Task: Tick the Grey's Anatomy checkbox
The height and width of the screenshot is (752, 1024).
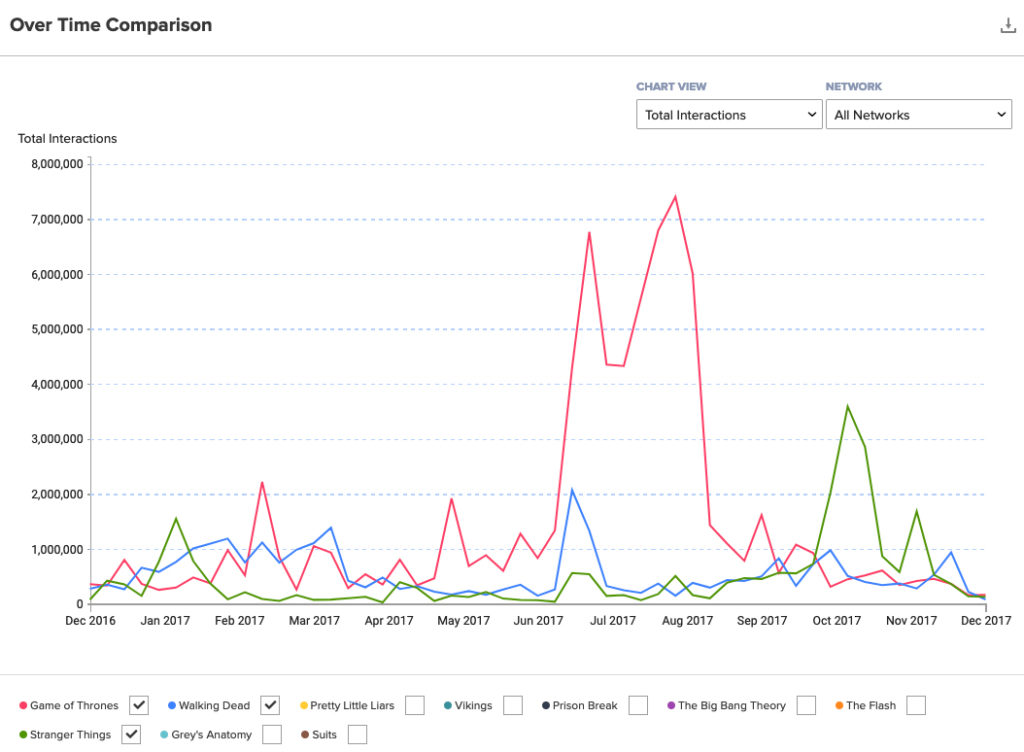Action: click(x=271, y=735)
